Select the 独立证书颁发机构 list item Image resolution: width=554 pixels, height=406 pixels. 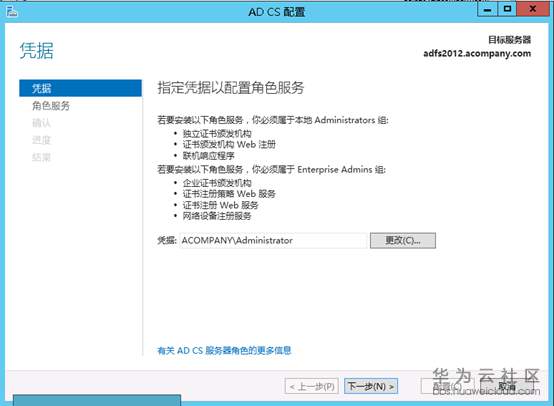[x=217, y=134]
